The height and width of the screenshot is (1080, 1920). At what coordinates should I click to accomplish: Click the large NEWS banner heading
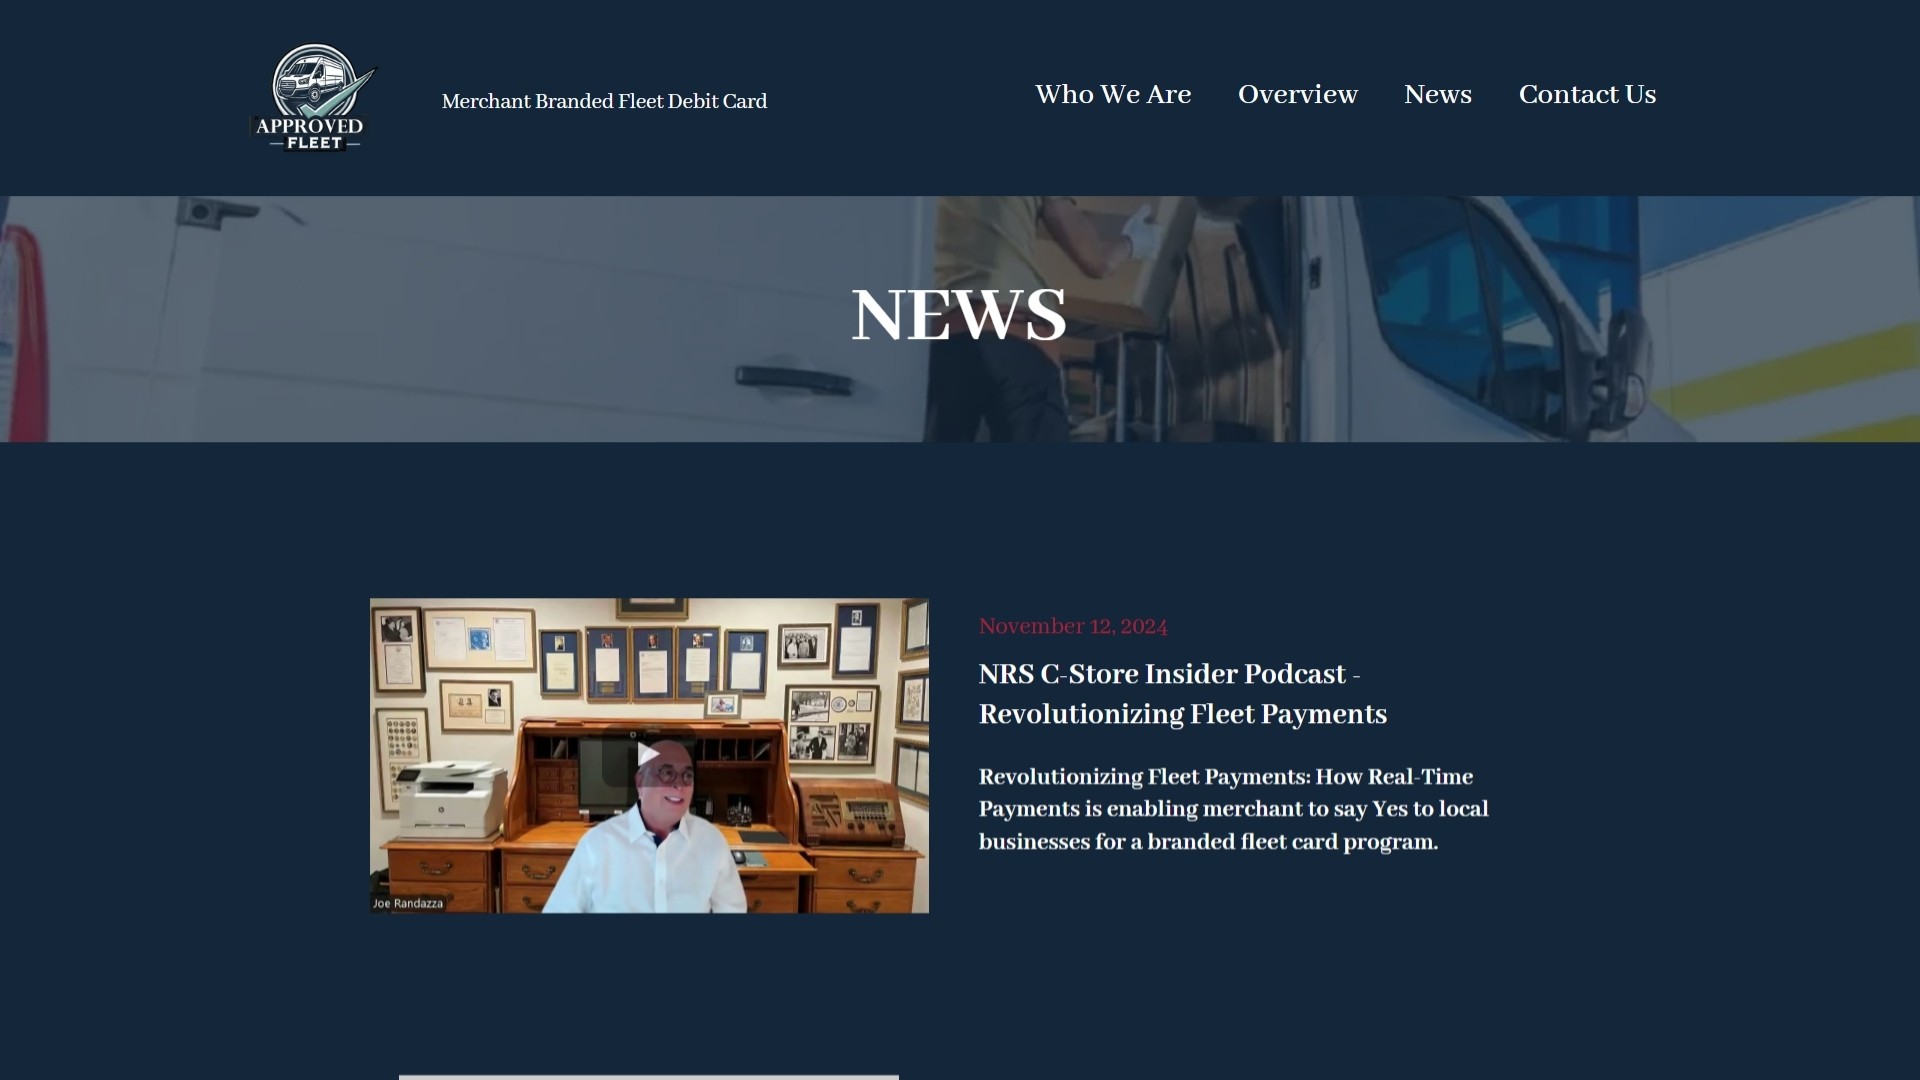(x=958, y=315)
